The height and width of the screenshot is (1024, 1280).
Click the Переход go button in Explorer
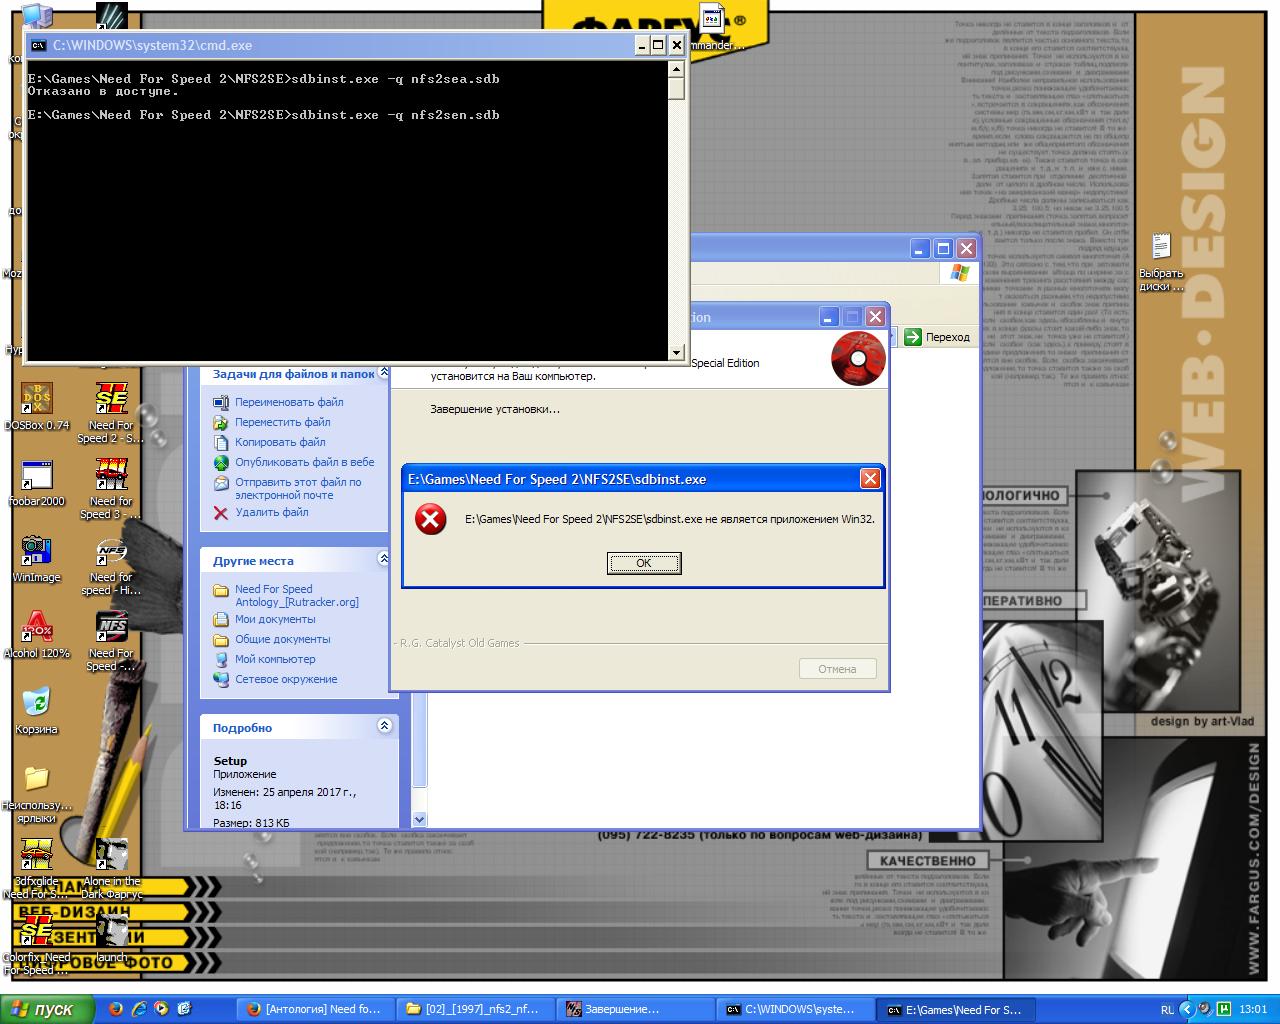tap(938, 337)
